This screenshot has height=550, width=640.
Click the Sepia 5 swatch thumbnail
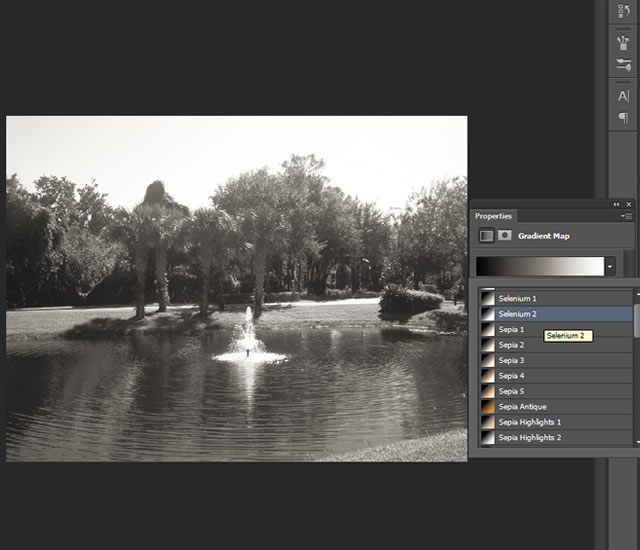(x=488, y=391)
